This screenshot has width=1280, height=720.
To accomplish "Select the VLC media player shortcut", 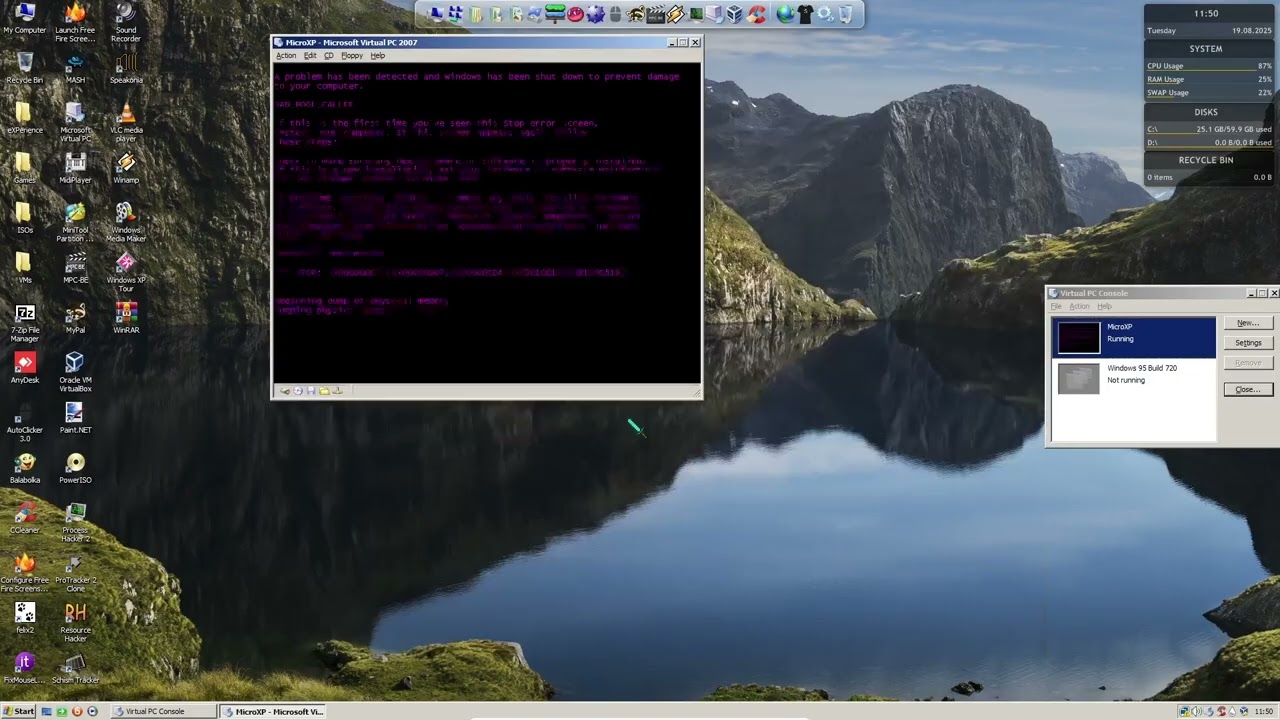I will pos(125,122).
